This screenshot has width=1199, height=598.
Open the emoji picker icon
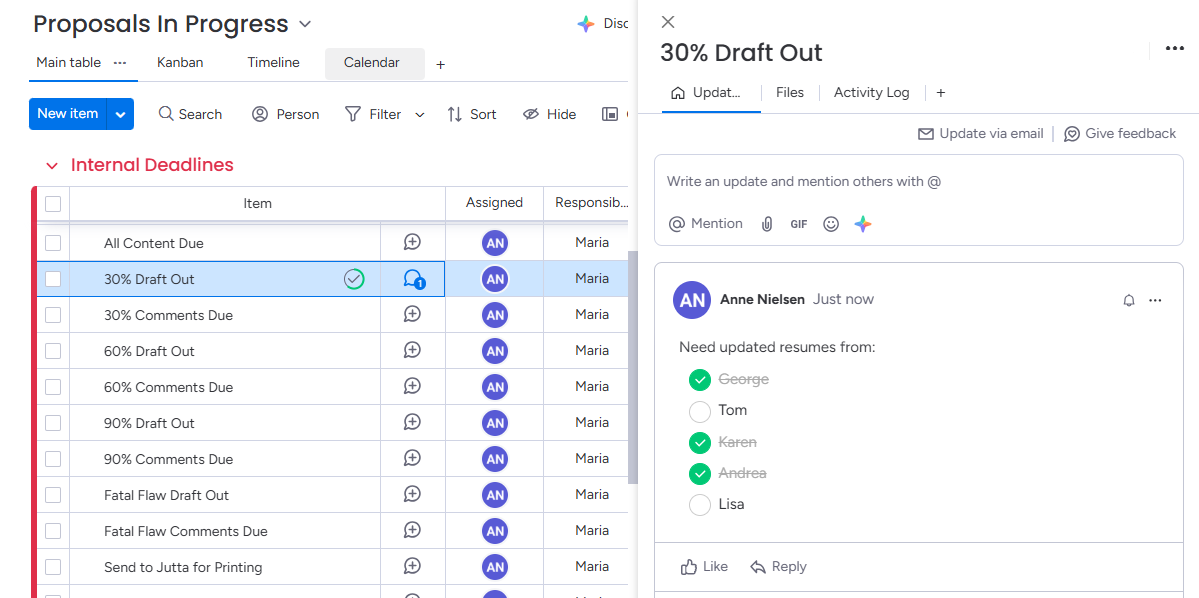pos(831,224)
